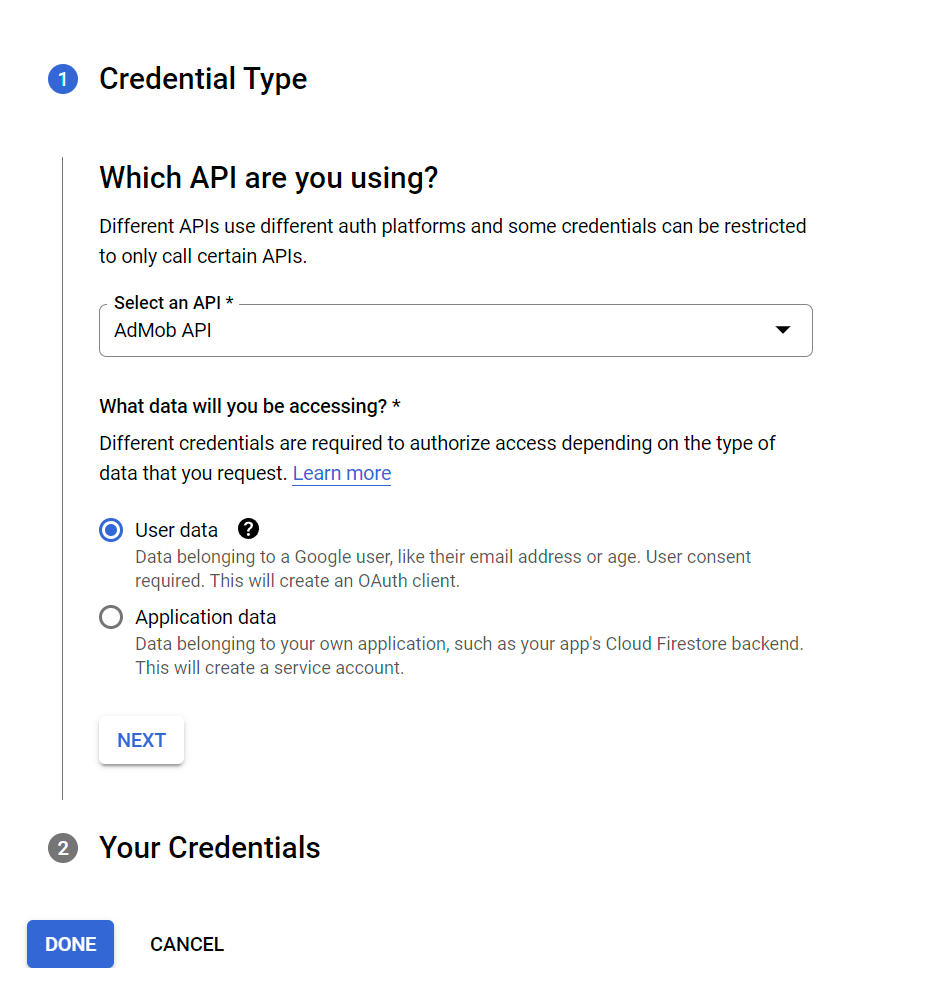
Task: Click the Your Credentials section label
Action: pyautogui.click(x=209, y=847)
